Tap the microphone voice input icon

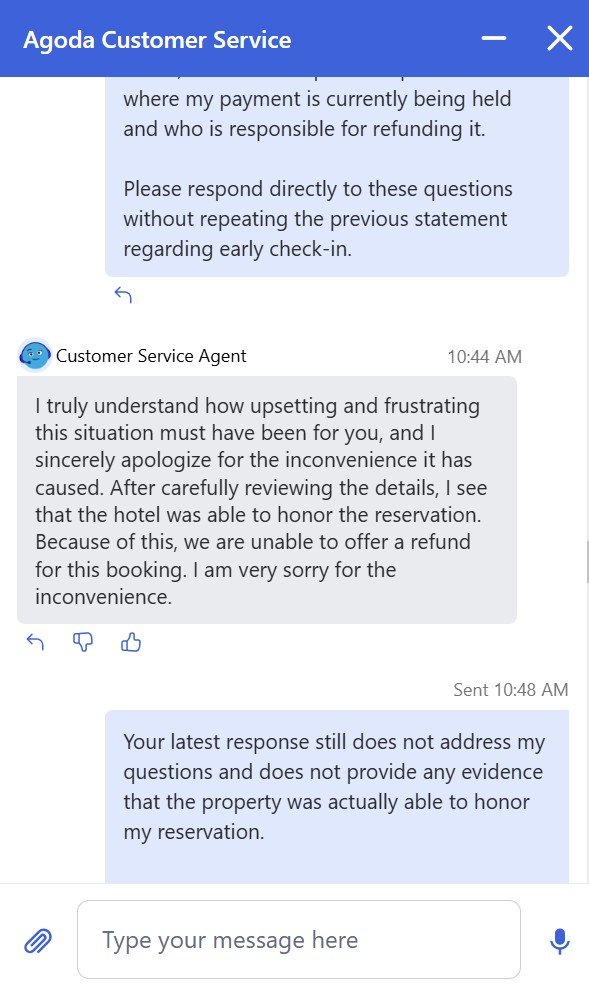pos(559,941)
